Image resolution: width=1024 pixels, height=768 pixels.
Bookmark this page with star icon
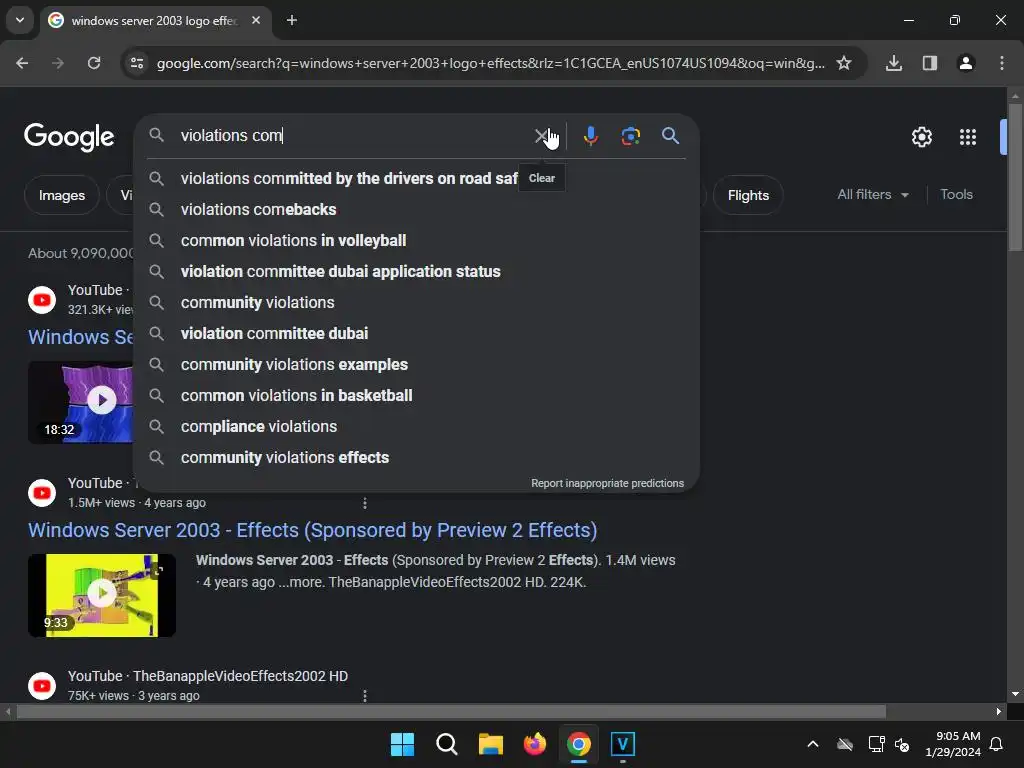click(x=844, y=63)
